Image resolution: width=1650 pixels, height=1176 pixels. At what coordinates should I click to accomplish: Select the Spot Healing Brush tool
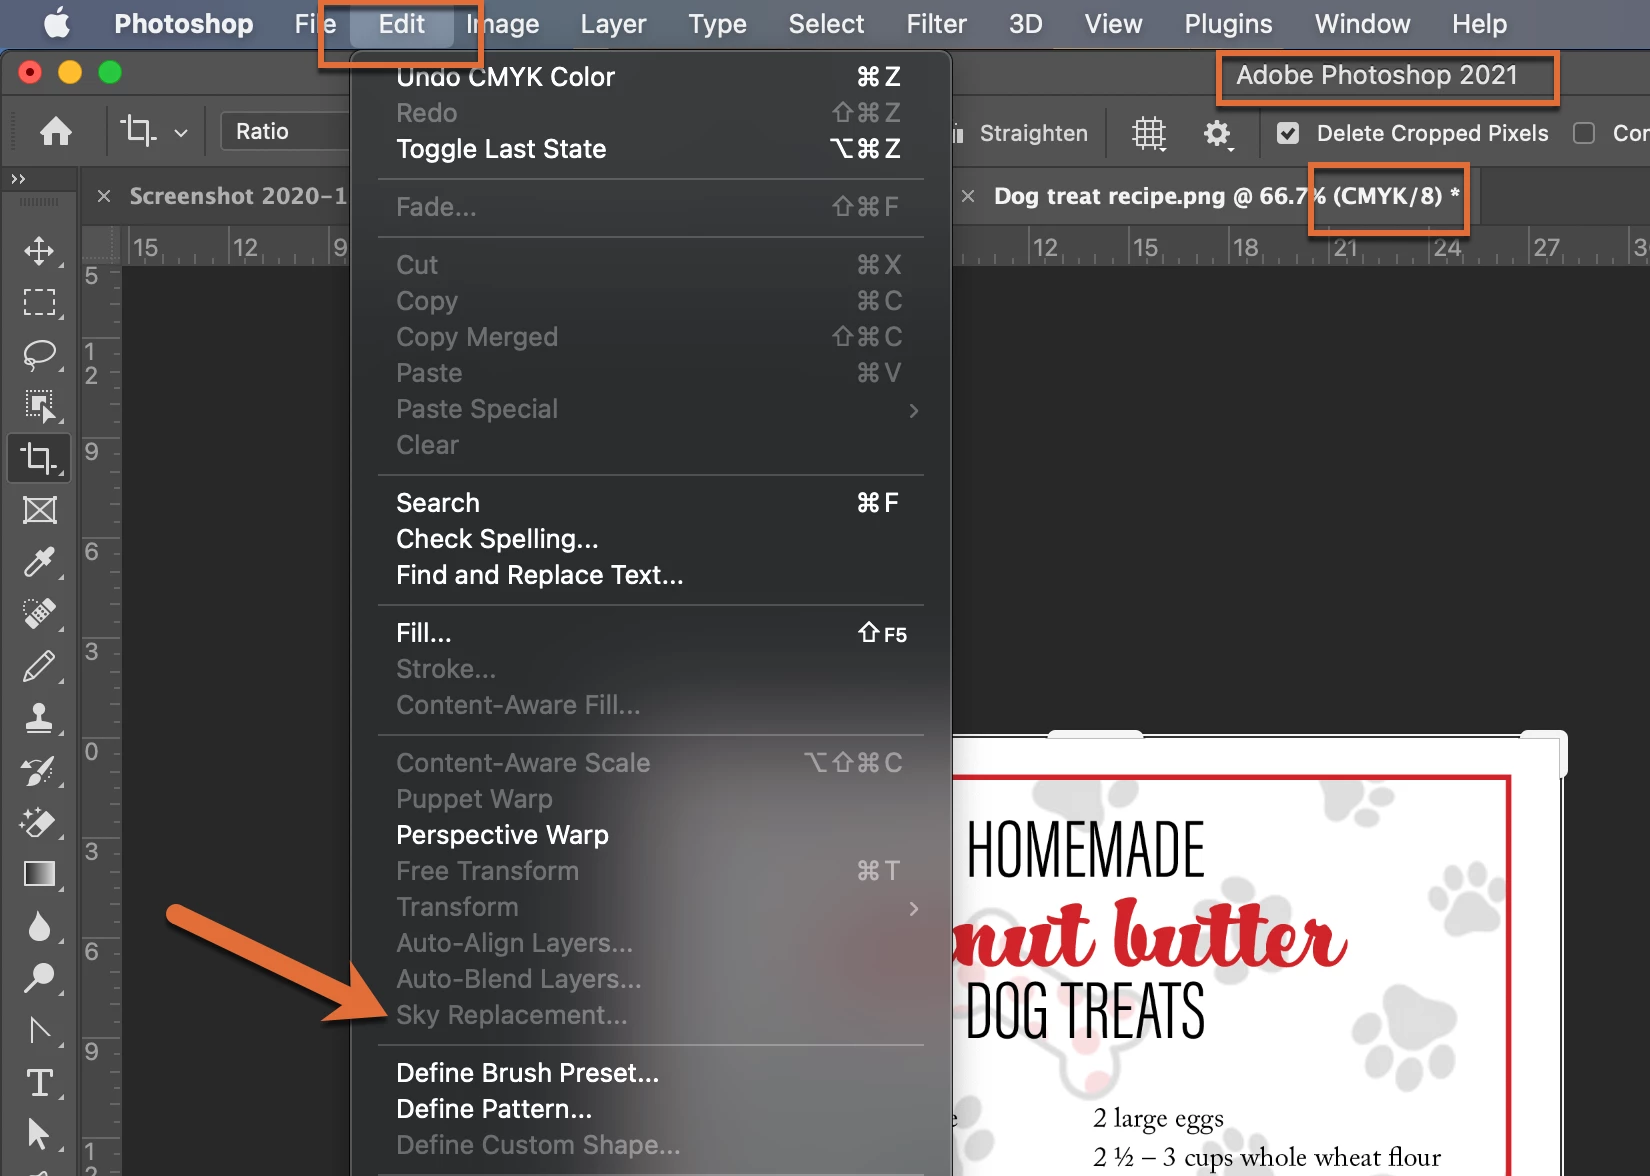pyautogui.click(x=39, y=614)
